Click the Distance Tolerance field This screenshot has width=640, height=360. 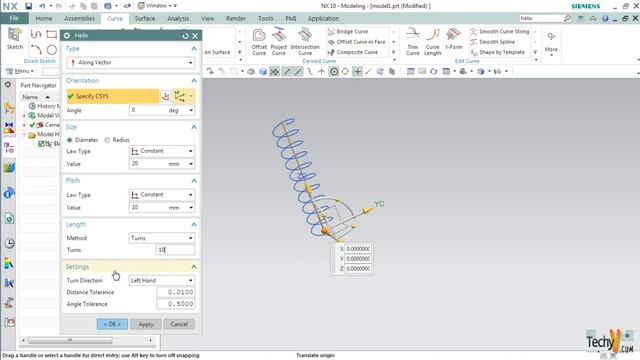click(x=176, y=292)
